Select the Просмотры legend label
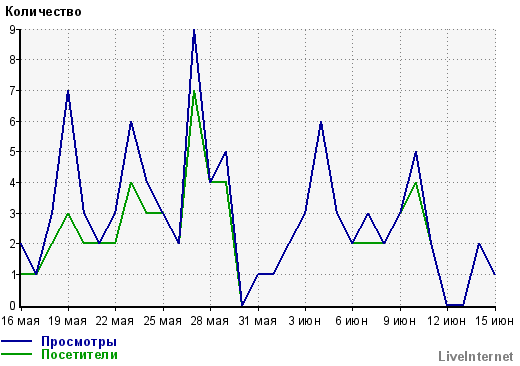Image resolution: width=520 pixels, height=366 pixels. coord(79,342)
